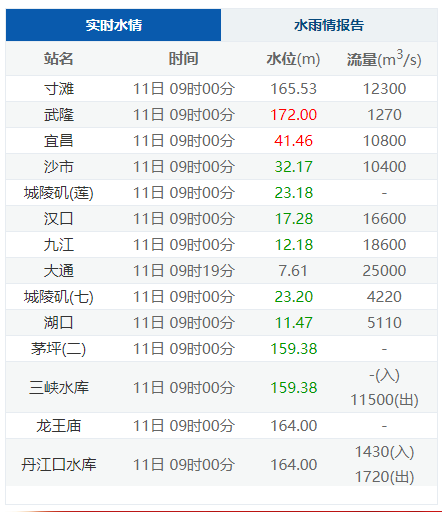Image resolution: width=442 pixels, height=512 pixels.
Task: Switch to the 实时水情 tab
Action: tap(113, 25)
